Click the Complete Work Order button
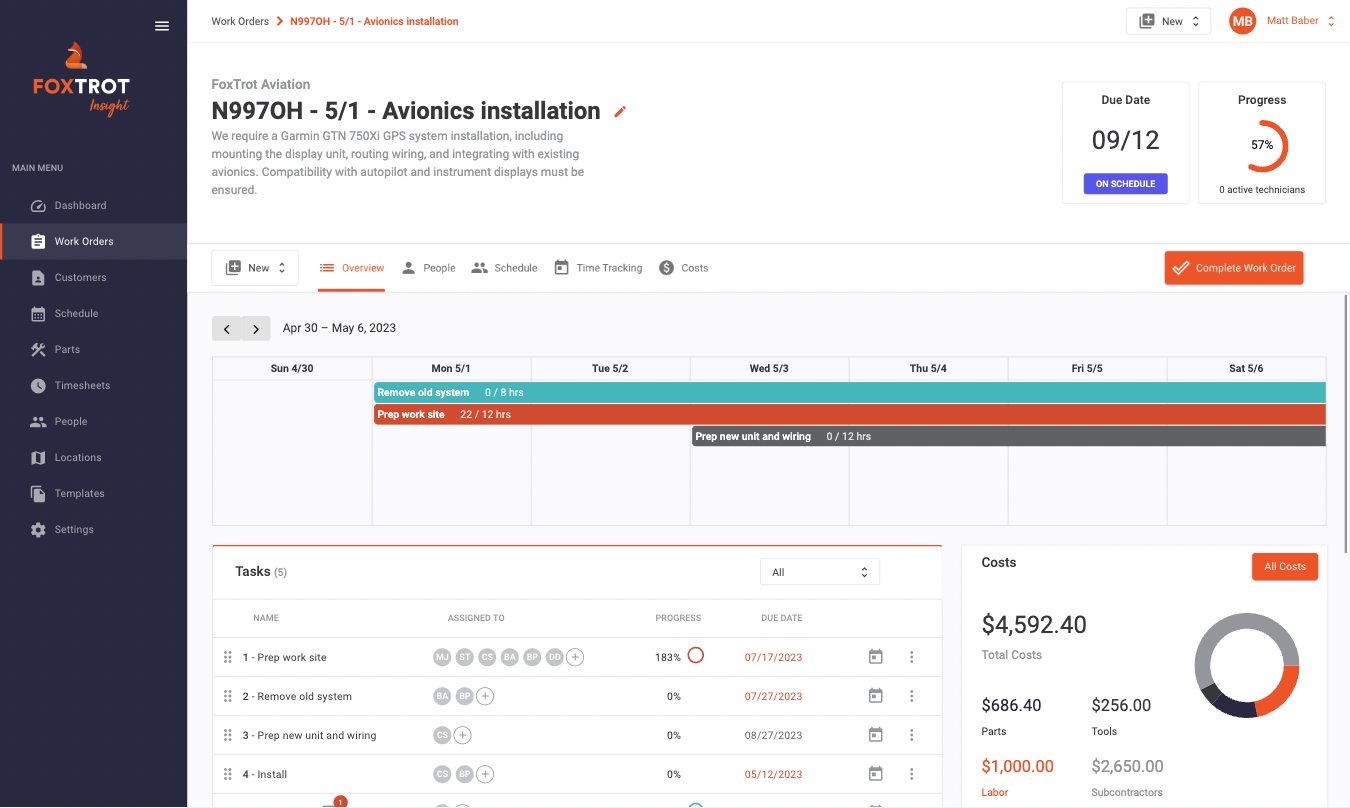 click(1233, 267)
